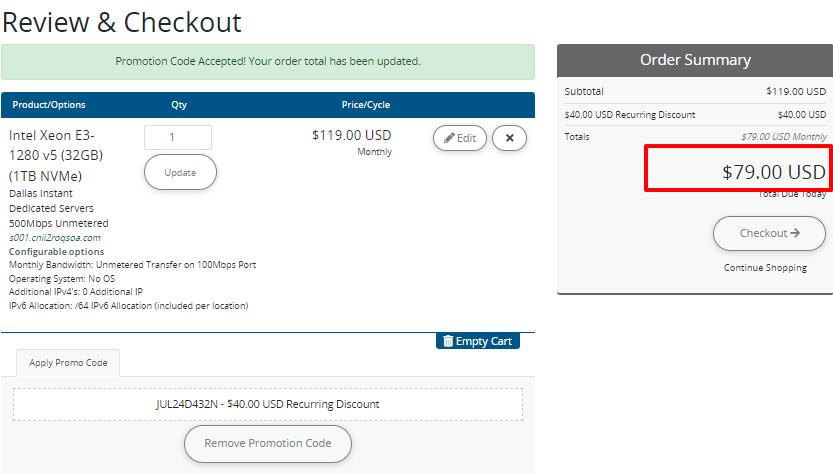Click the Order Summary header
The height and width of the screenshot is (476, 833).
[695, 61]
